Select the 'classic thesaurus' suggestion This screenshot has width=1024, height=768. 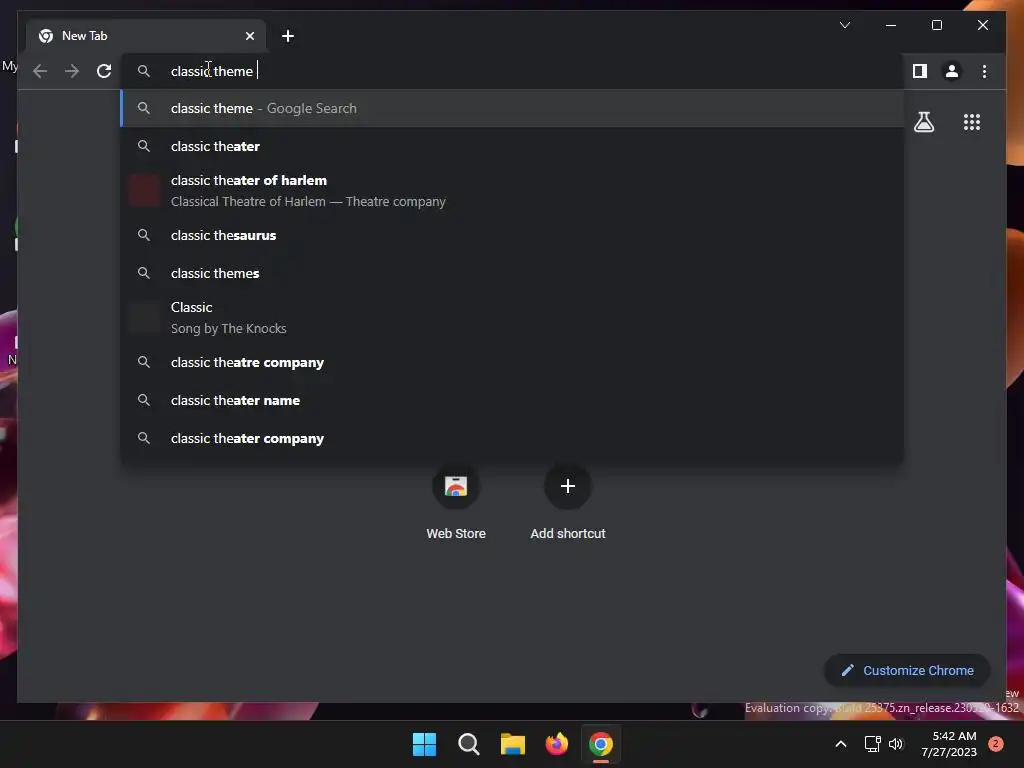pyautogui.click(x=512, y=235)
